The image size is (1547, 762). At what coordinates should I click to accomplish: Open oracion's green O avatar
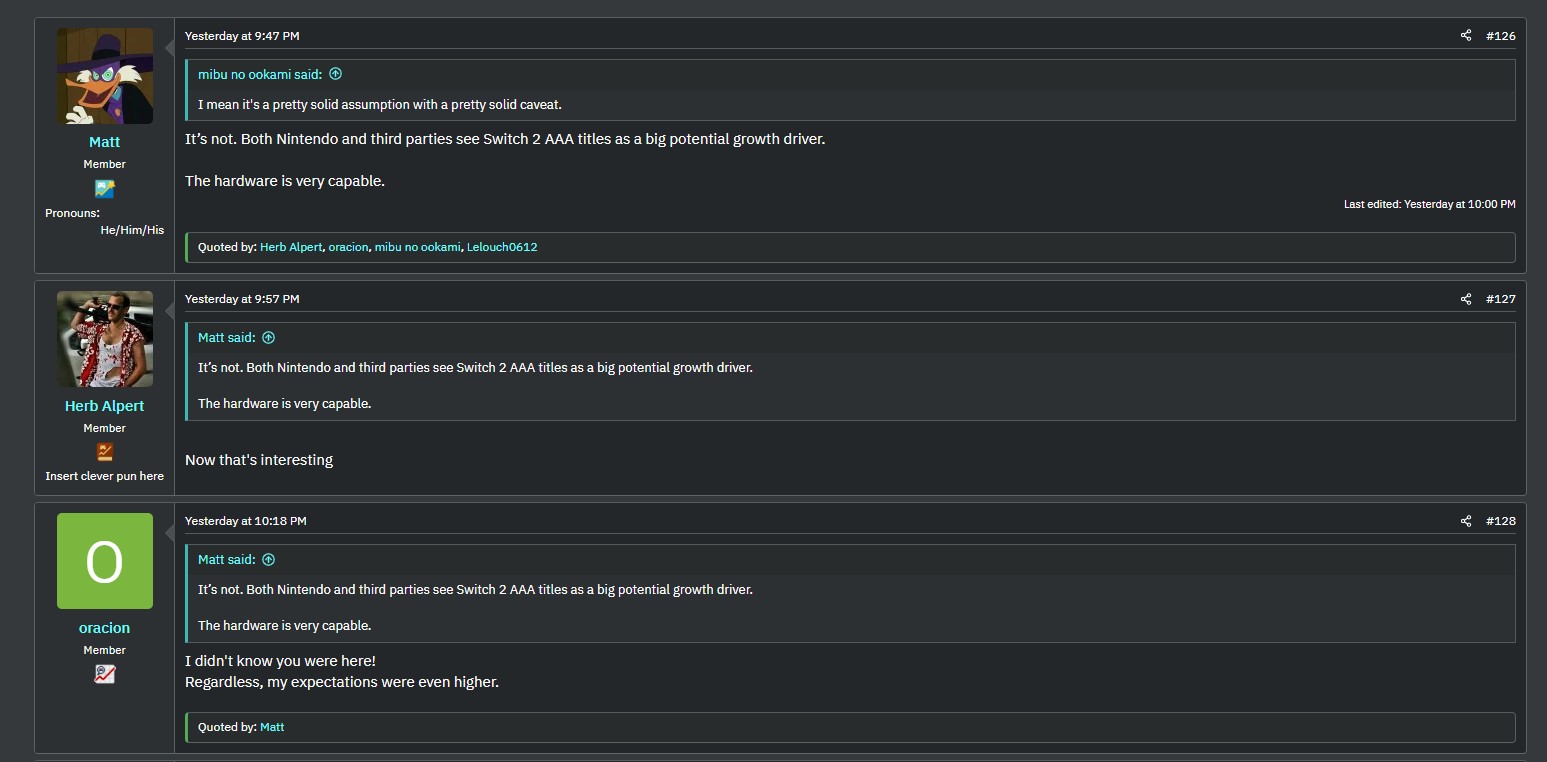point(105,561)
